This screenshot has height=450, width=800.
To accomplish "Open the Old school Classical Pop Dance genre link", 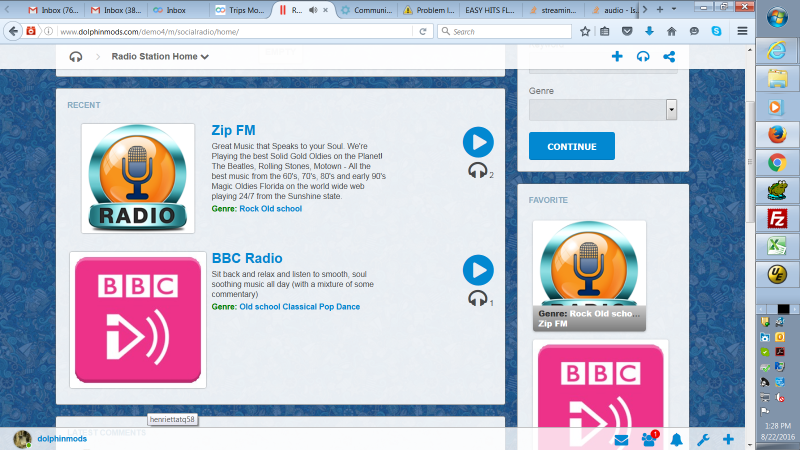I will (x=299, y=307).
